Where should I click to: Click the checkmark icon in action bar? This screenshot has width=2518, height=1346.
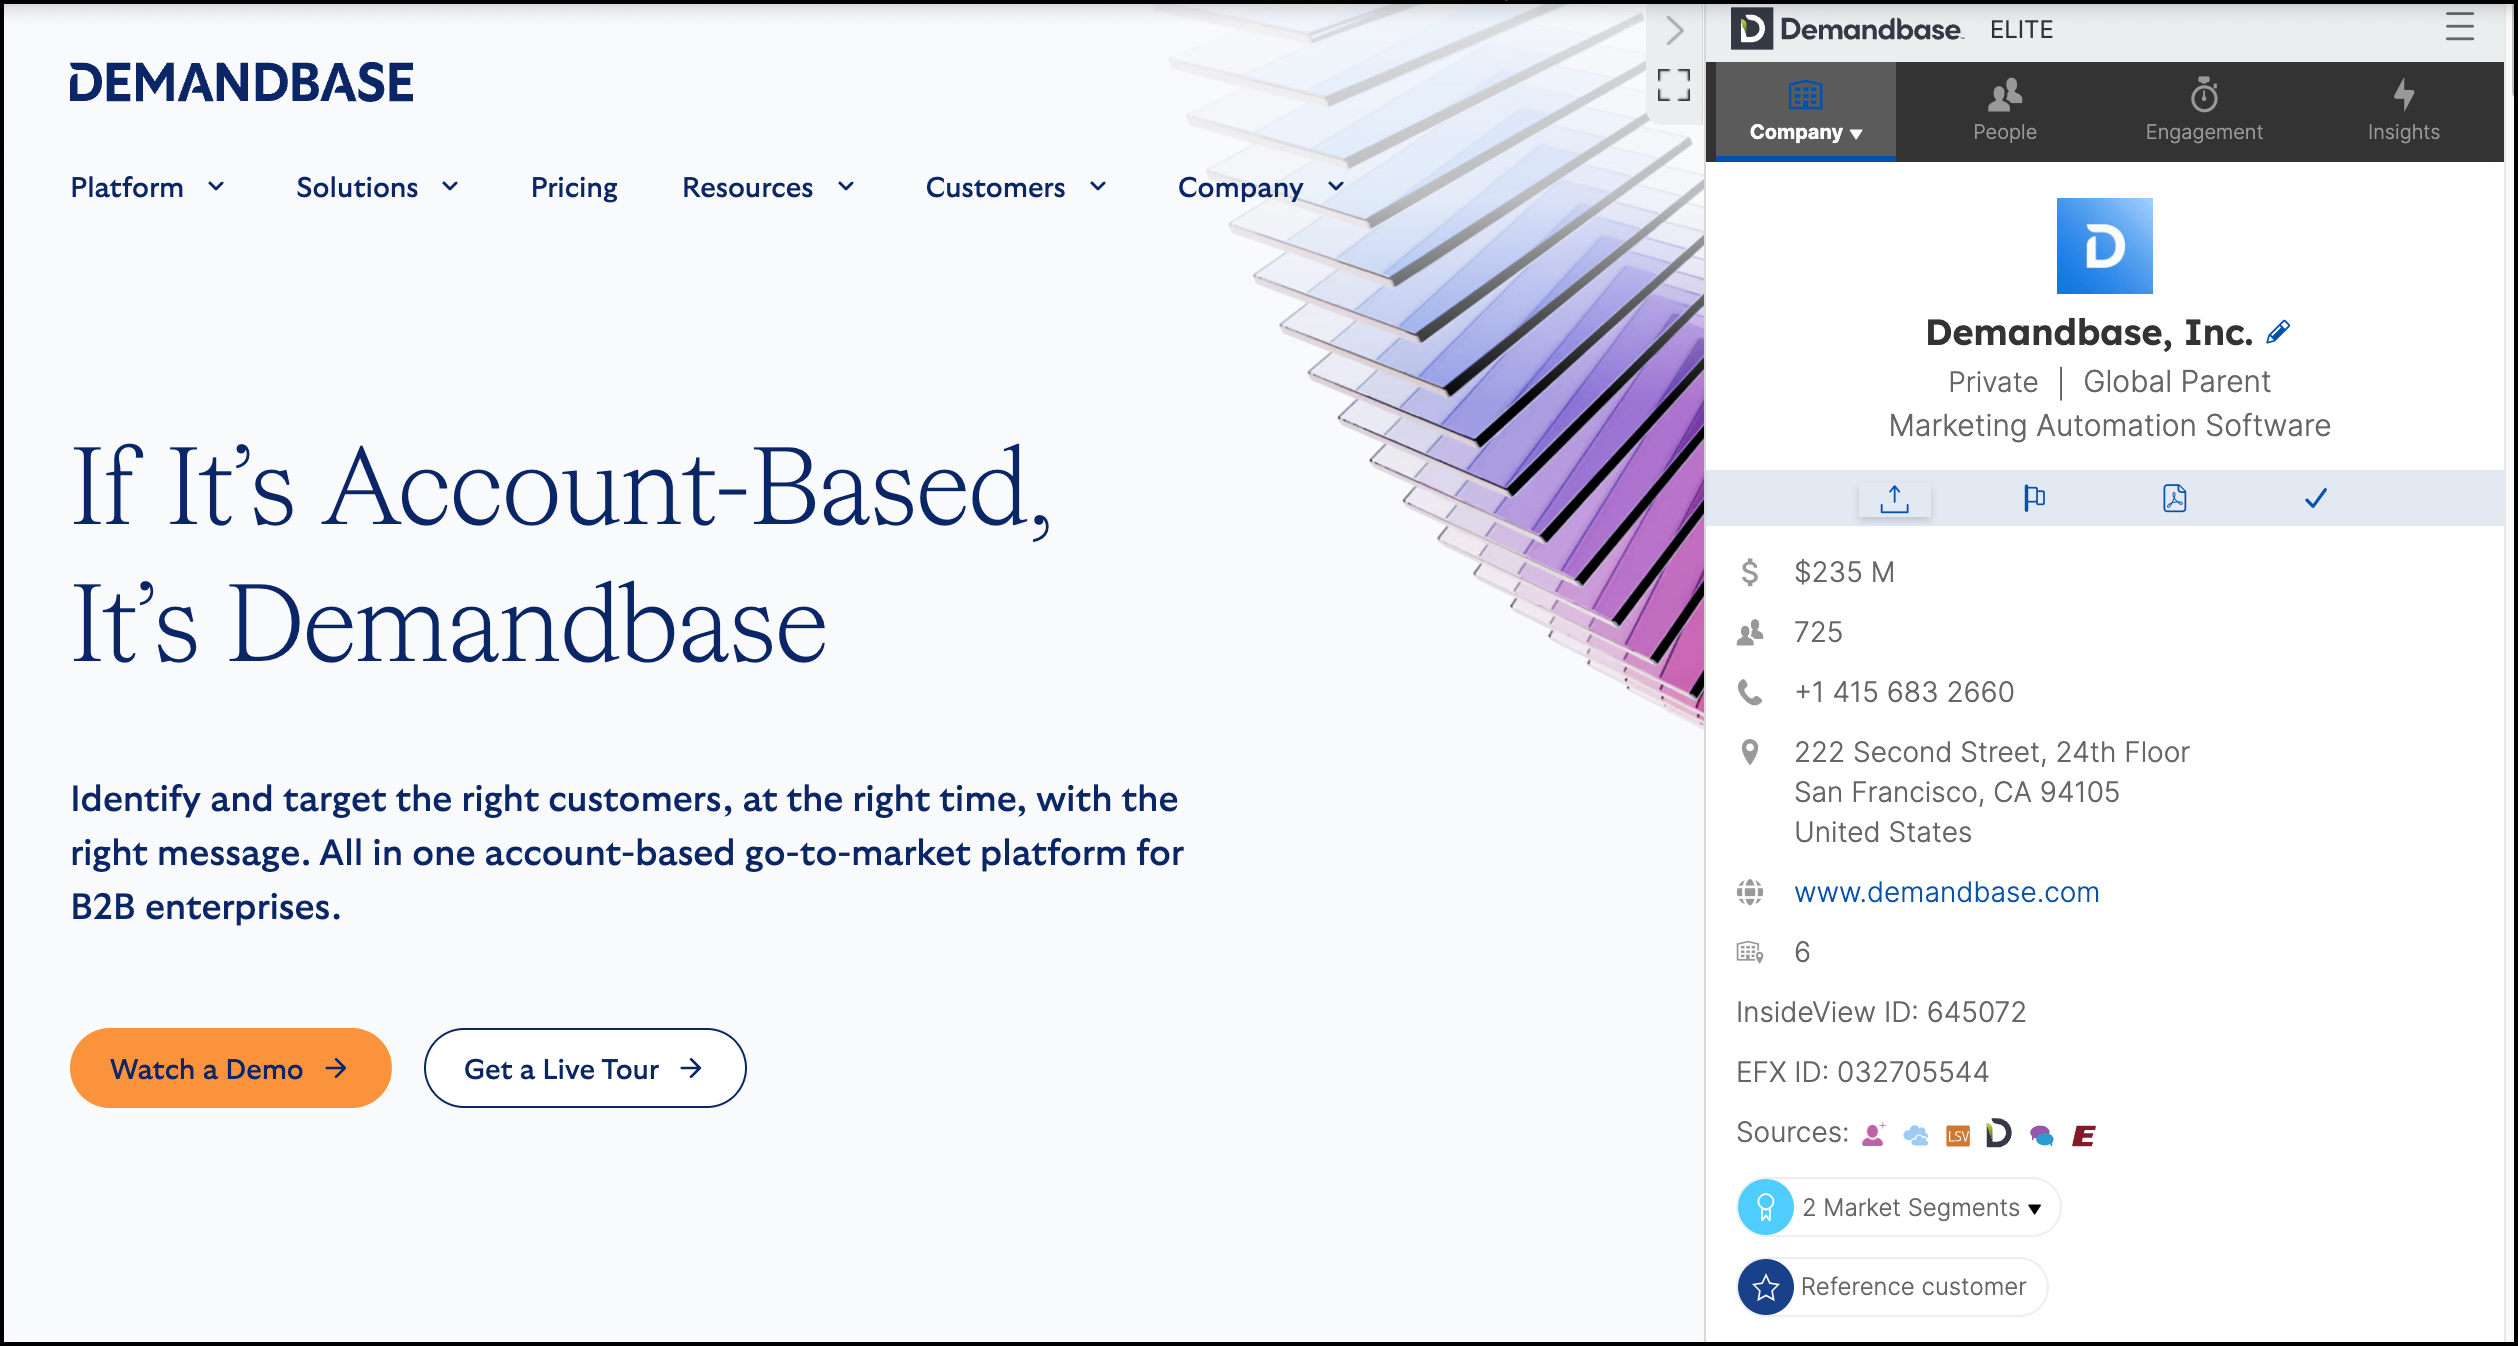tap(2315, 498)
